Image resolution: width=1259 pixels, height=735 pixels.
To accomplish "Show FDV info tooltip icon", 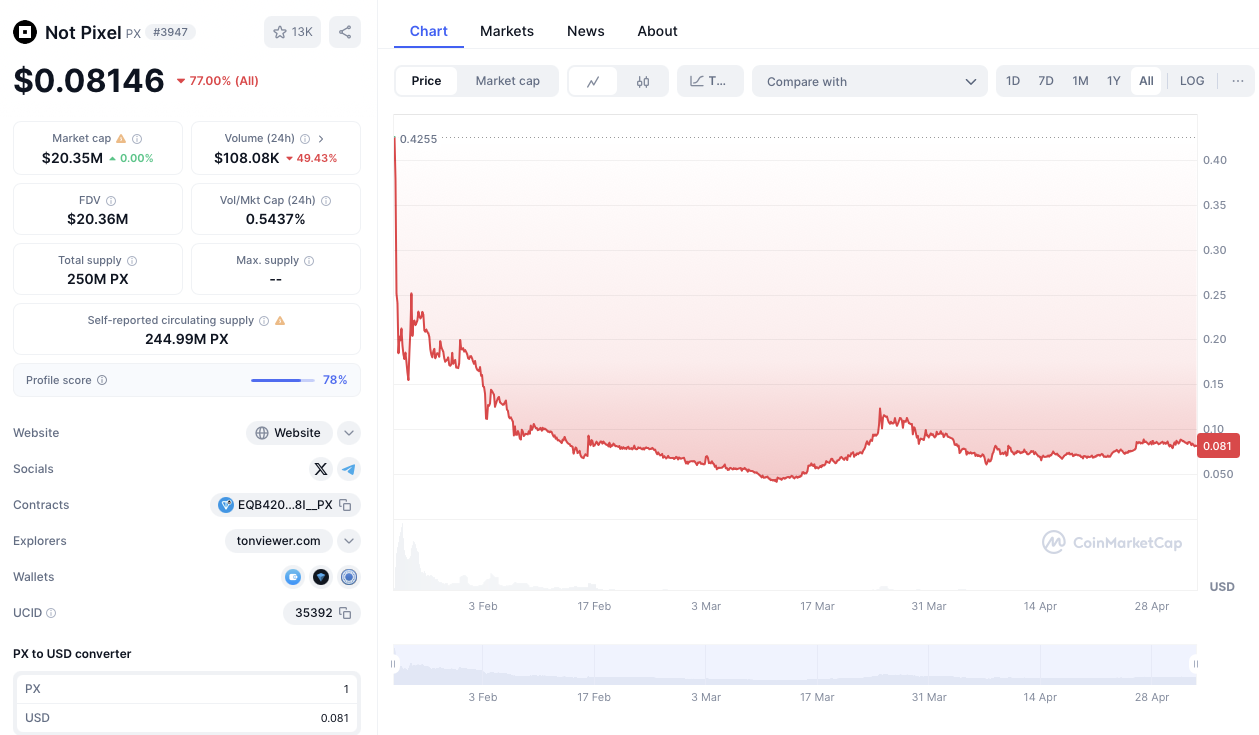I will (111, 201).
